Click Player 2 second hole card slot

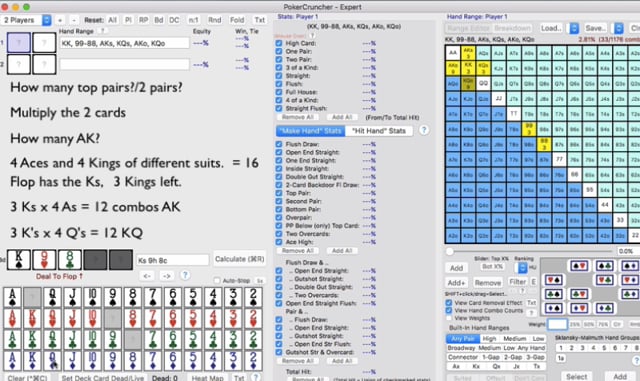[x=44, y=64]
